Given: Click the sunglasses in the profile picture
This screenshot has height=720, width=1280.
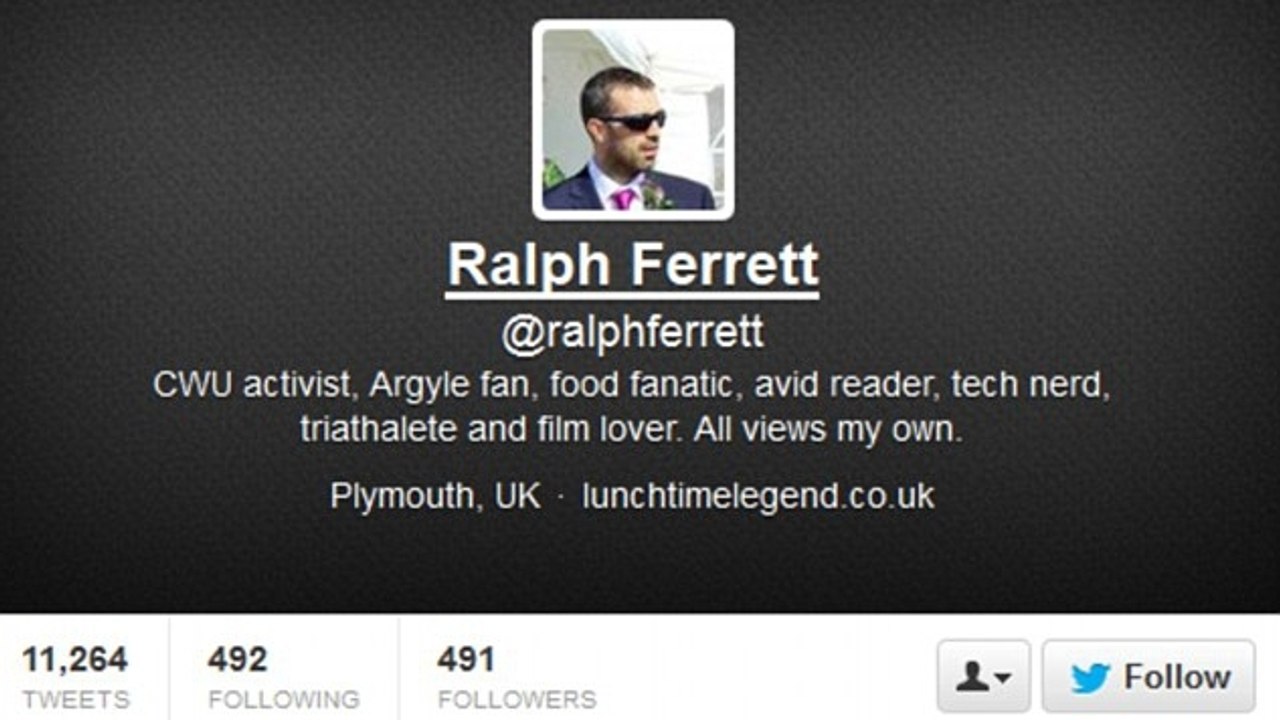Looking at the screenshot, I should pyautogui.click(x=632, y=121).
